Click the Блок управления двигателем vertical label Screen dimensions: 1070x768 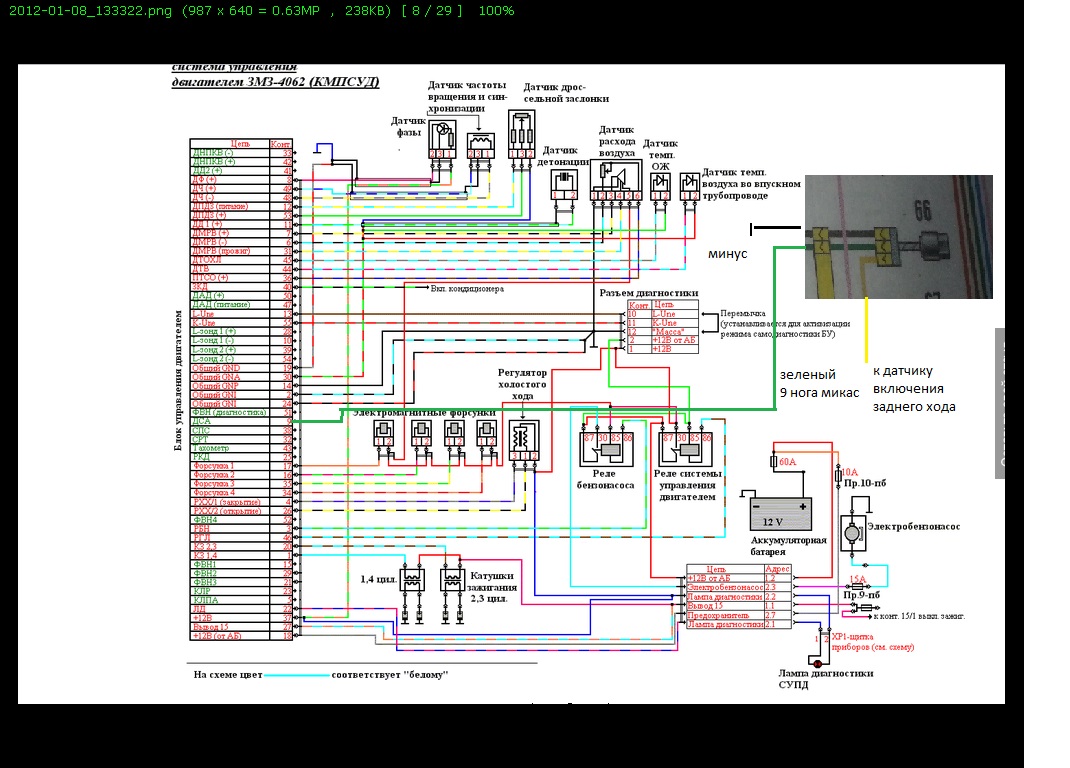tap(177, 380)
